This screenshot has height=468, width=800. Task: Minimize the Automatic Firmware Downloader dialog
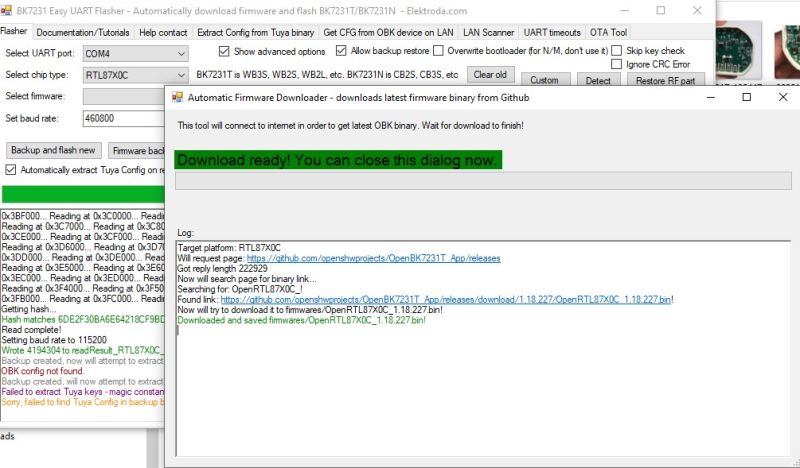tap(710, 97)
